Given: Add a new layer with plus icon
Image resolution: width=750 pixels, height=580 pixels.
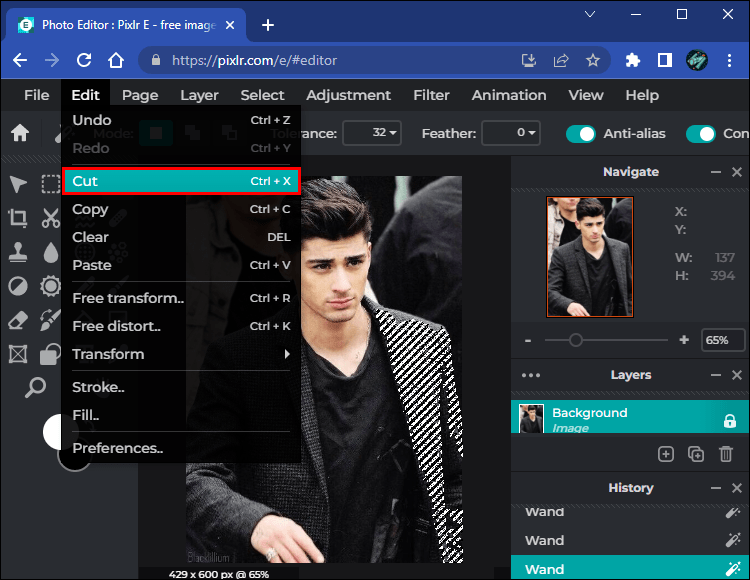Looking at the screenshot, I should point(666,454).
